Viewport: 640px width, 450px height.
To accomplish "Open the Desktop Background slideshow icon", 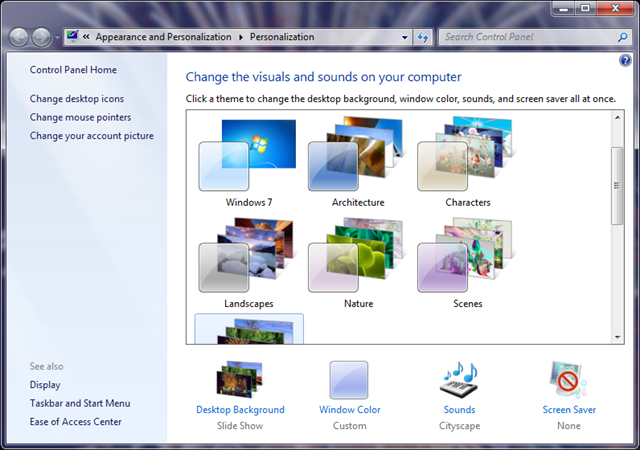I will point(240,379).
